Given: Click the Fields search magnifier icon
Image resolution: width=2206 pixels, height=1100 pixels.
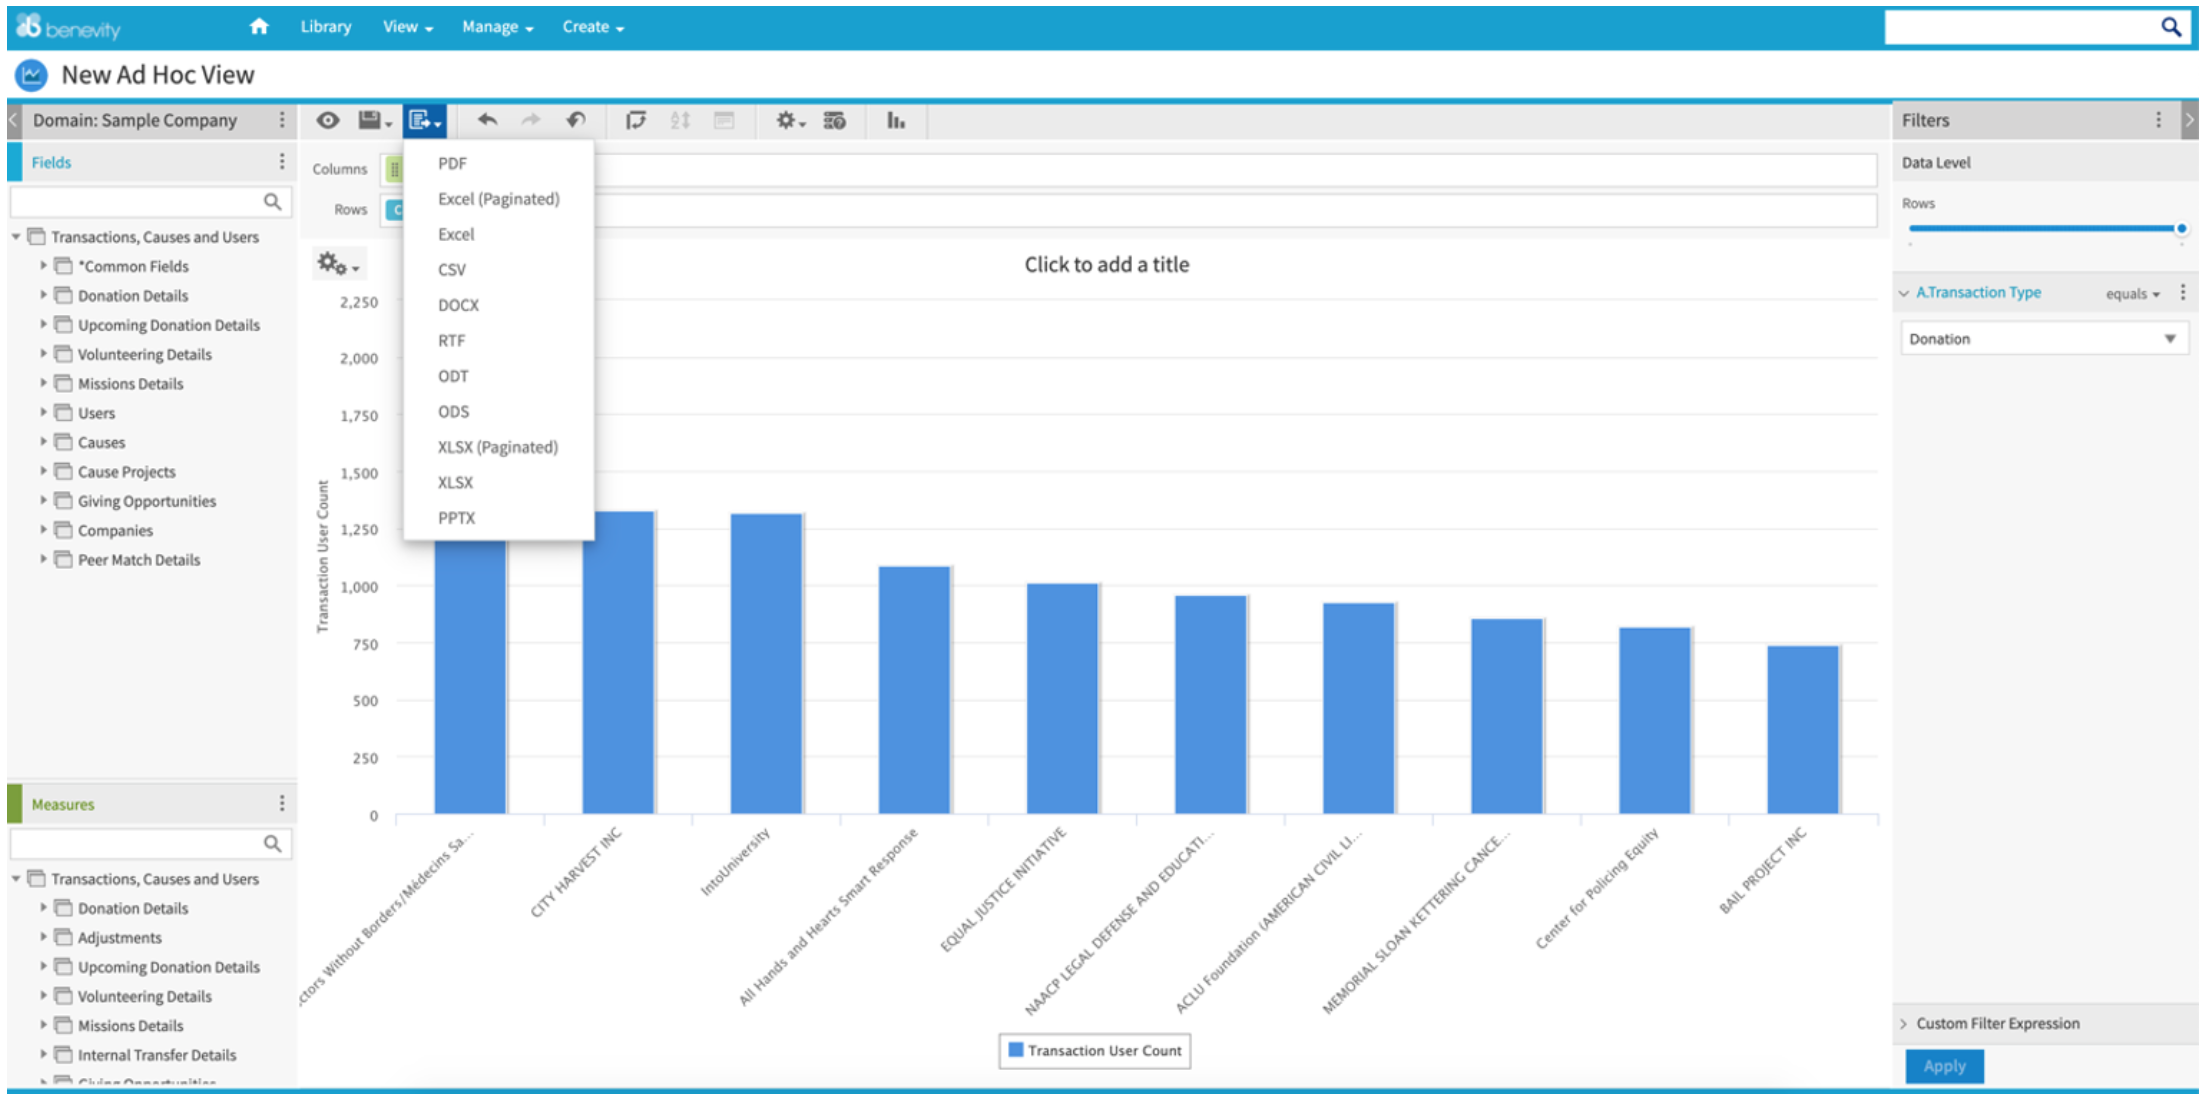Looking at the screenshot, I should tap(272, 202).
